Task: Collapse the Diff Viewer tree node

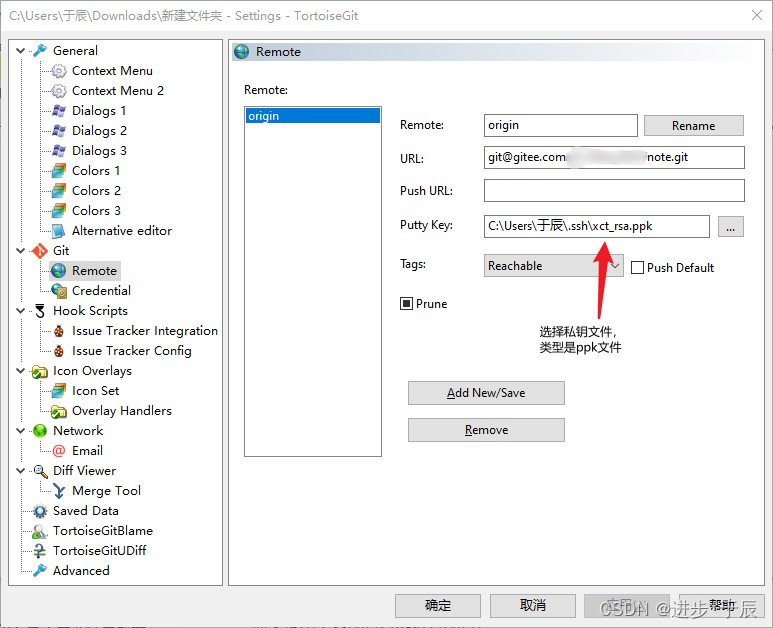Action: tap(21, 471)
